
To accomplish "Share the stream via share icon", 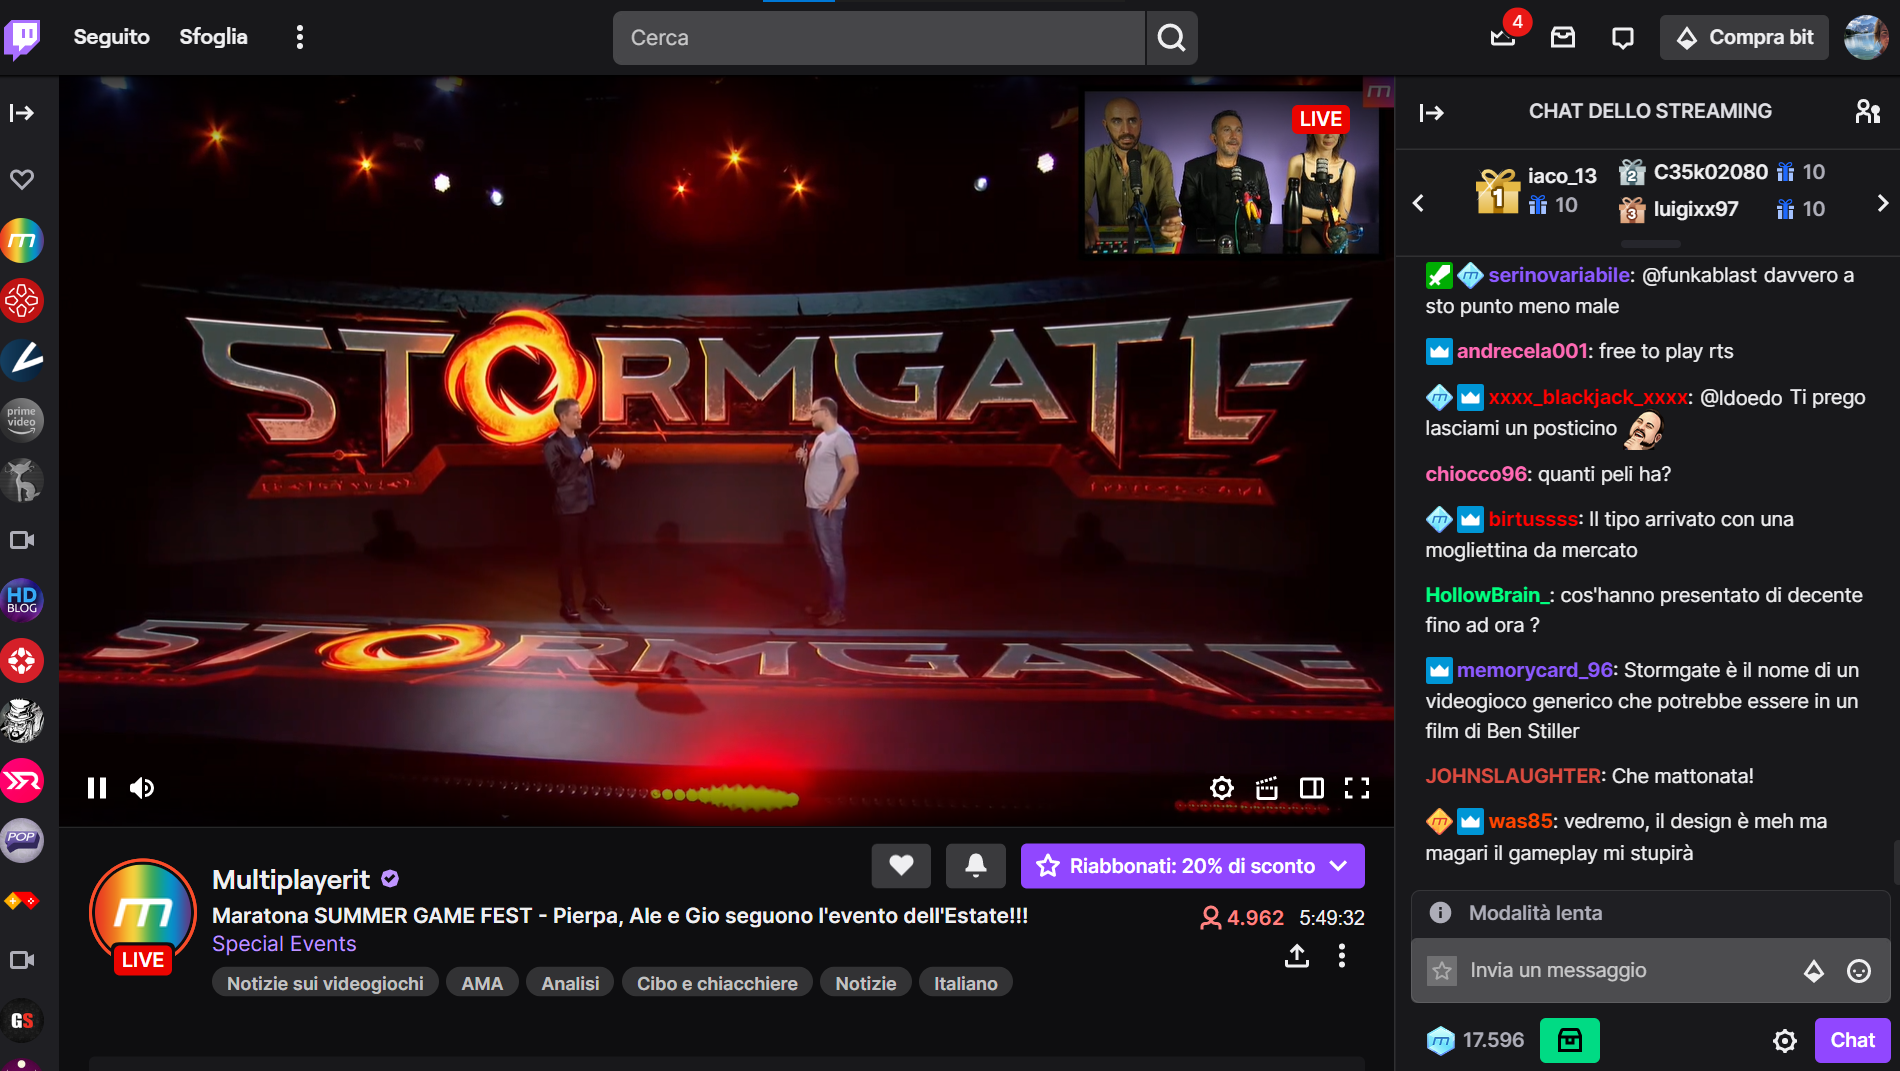I will tap(1296, 956).
